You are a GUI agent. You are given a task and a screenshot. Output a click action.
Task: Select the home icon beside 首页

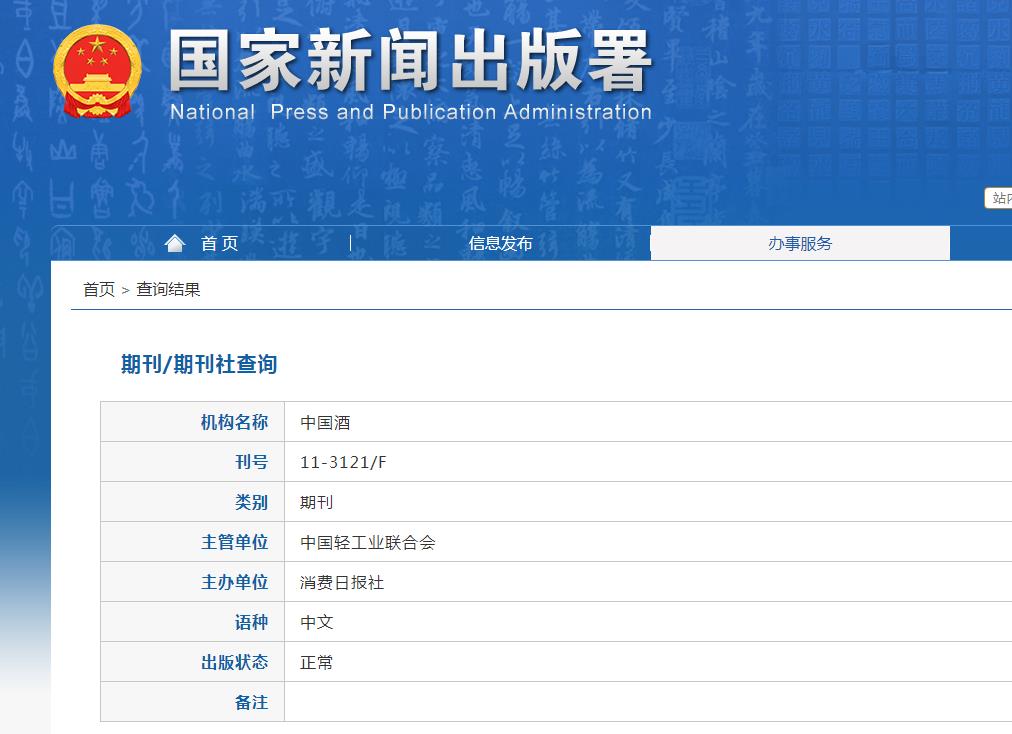point(176,242)
